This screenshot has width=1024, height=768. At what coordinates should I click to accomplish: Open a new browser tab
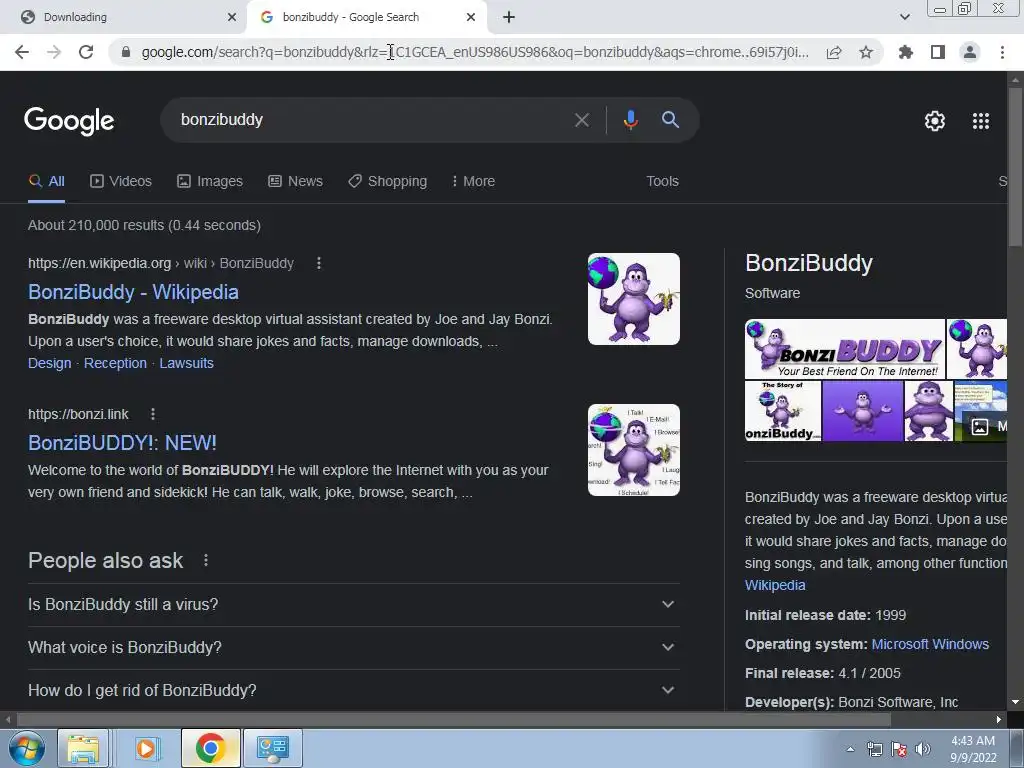click(509, 18)
